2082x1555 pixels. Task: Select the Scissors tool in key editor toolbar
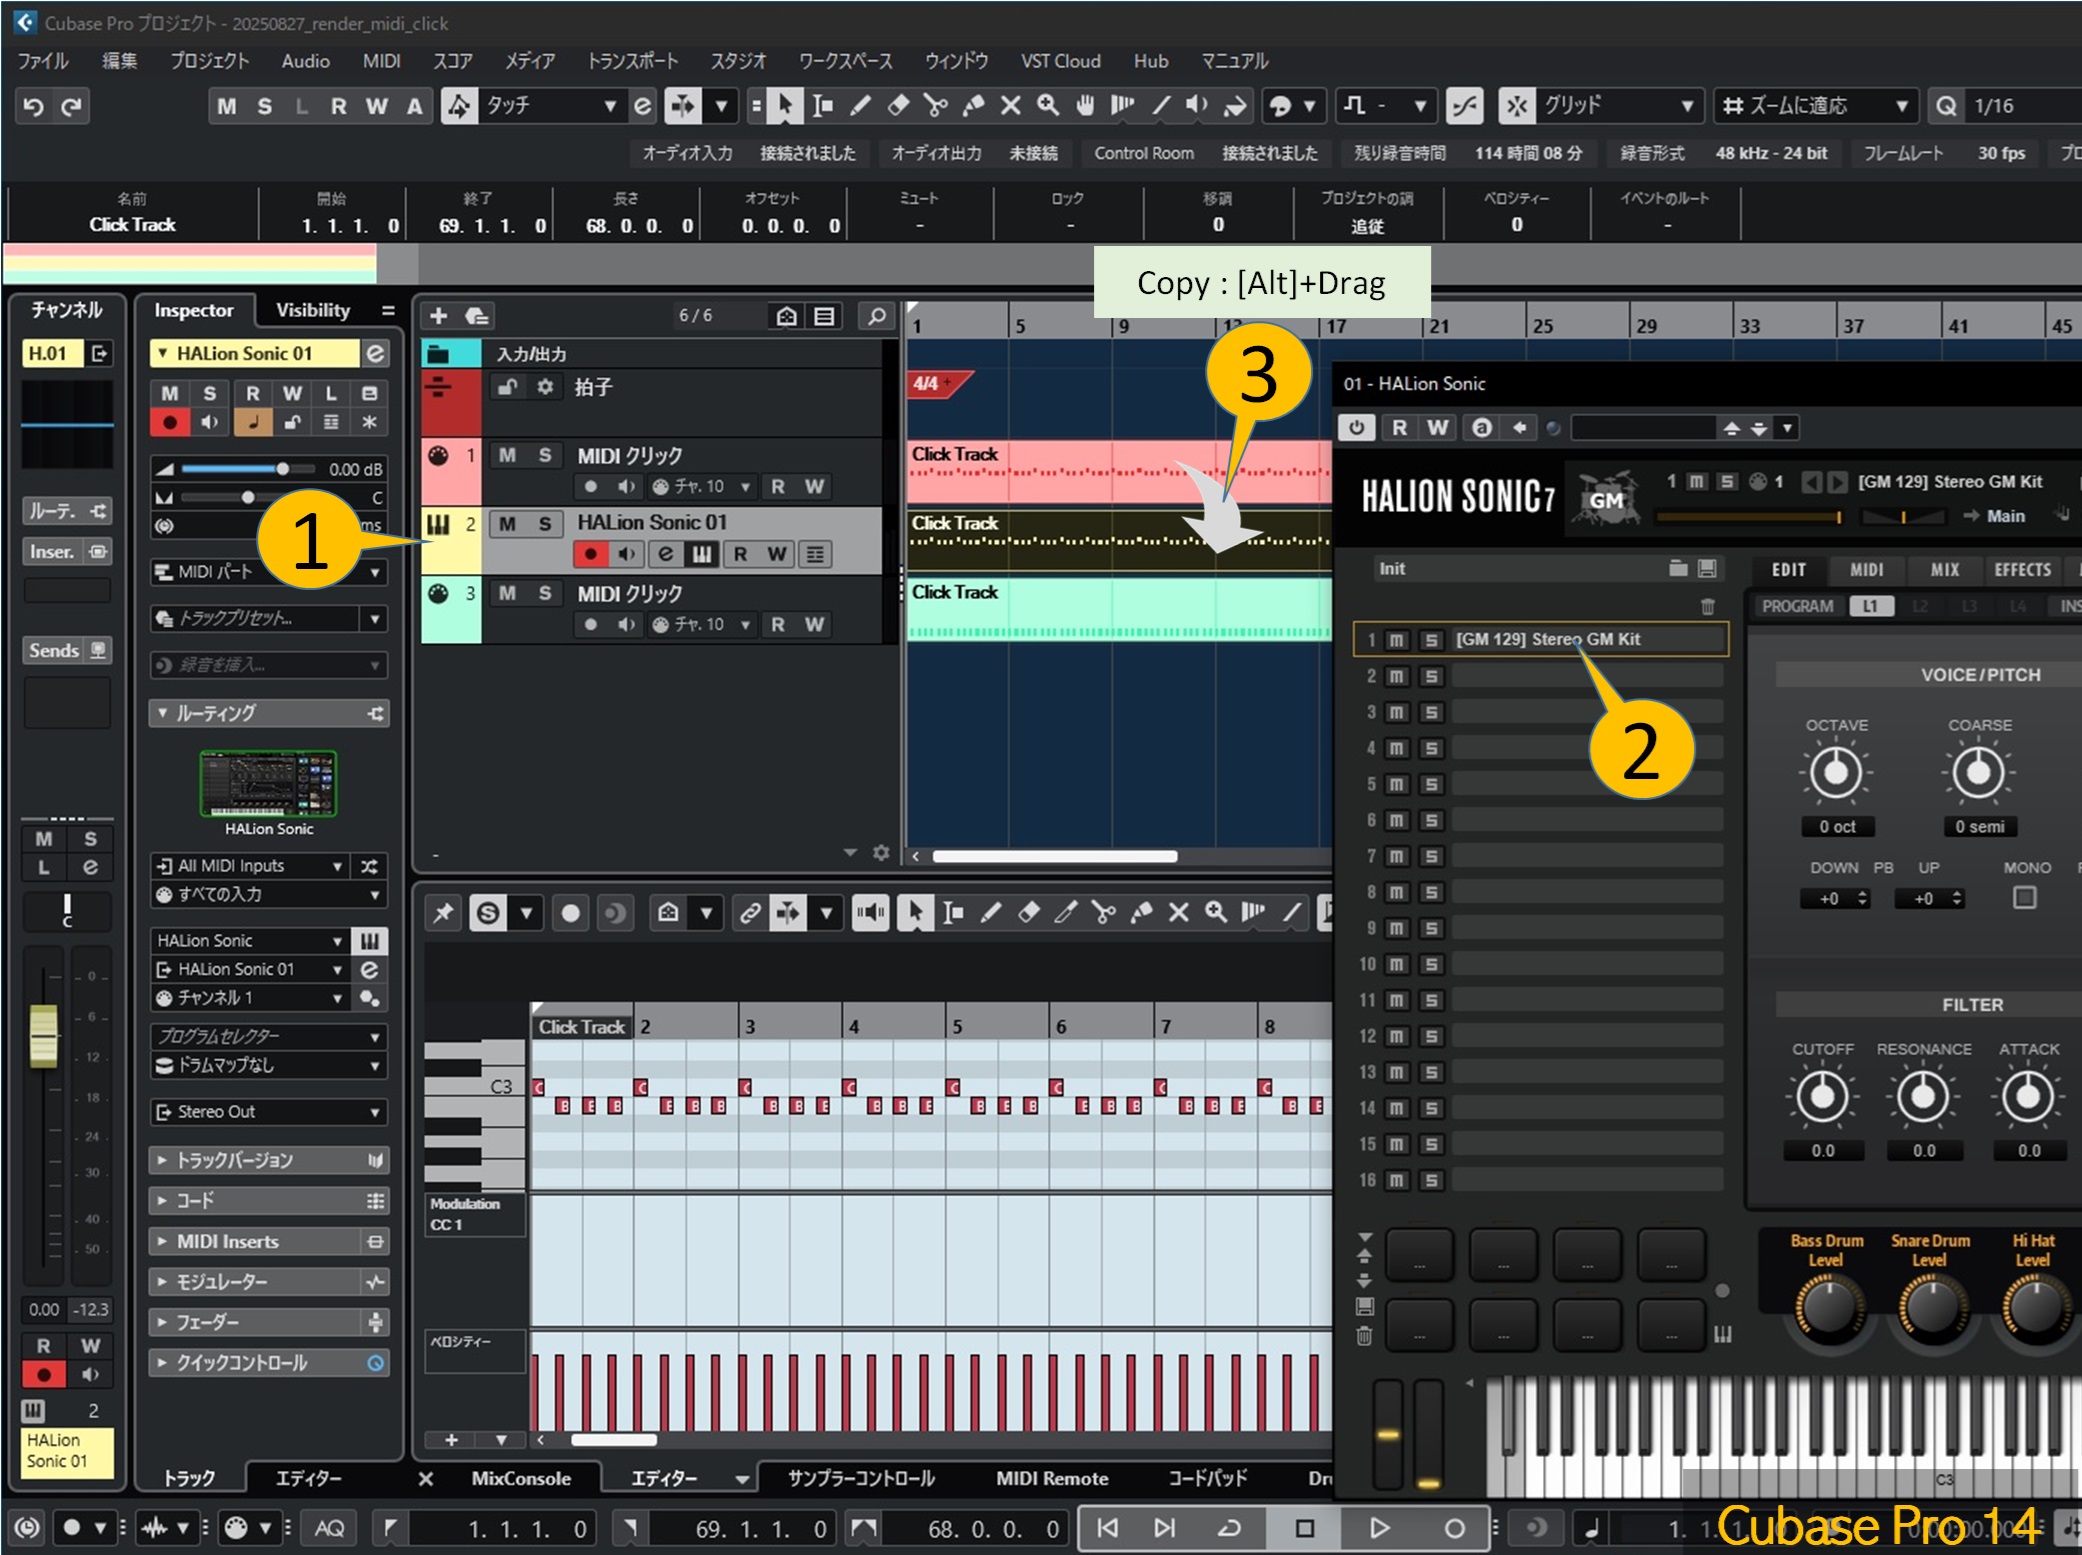pyautogui.click(x=1103, y=912)
